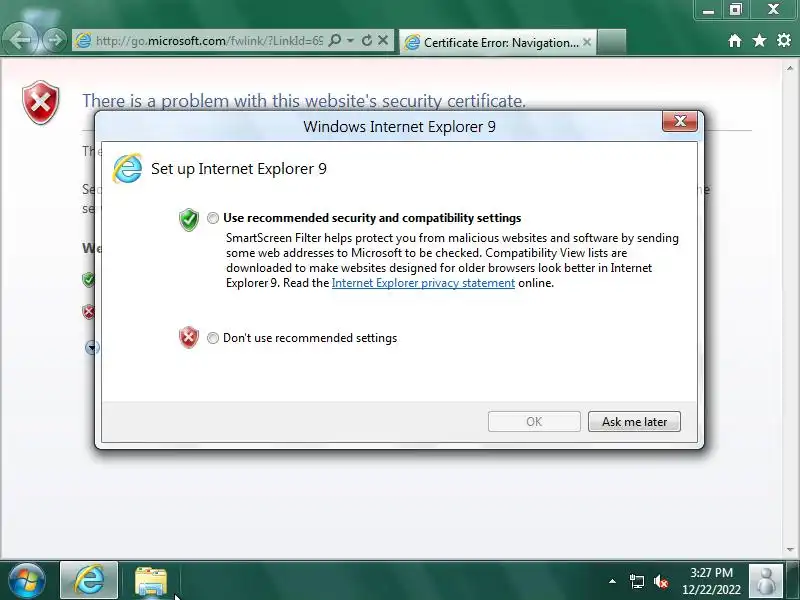800x600 pixels.
Task: Open Windows Explorer from the taskbar
Action: (151, 581)
